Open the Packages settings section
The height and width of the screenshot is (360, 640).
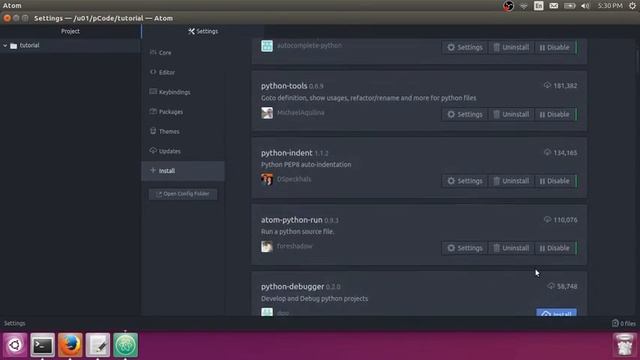183,111
